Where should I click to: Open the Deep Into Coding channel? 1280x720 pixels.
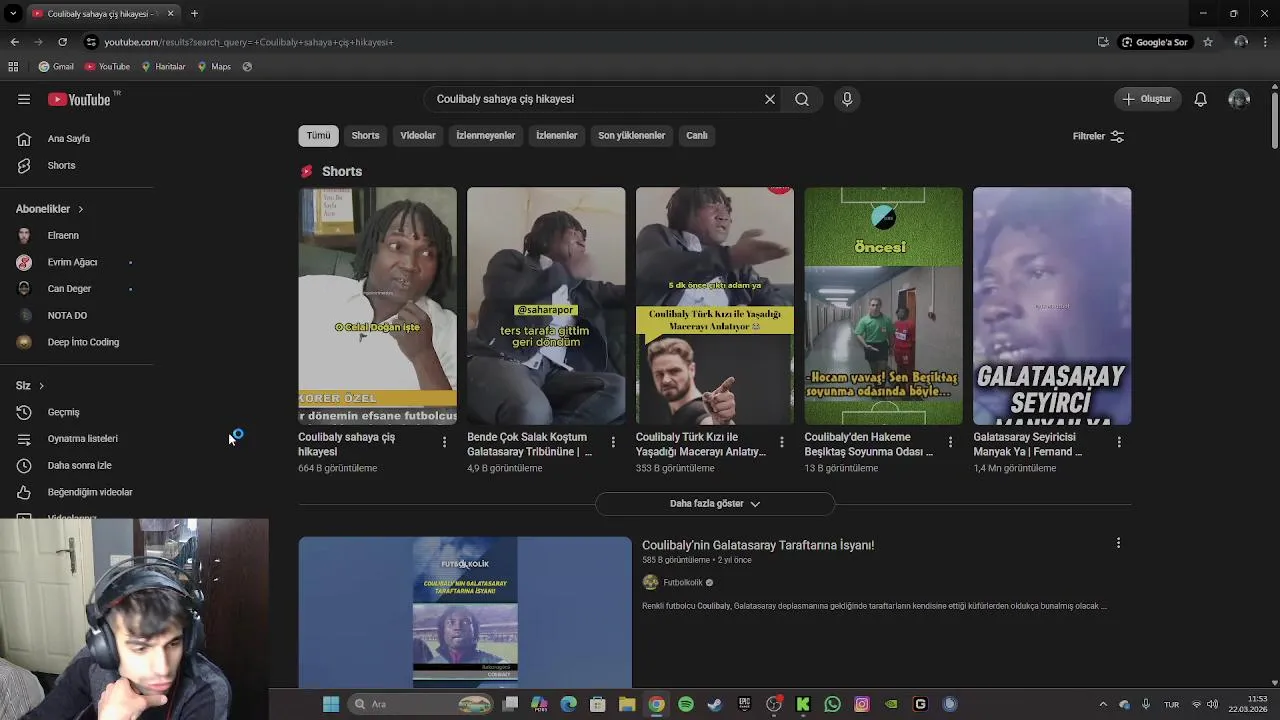tap(83, 342)
